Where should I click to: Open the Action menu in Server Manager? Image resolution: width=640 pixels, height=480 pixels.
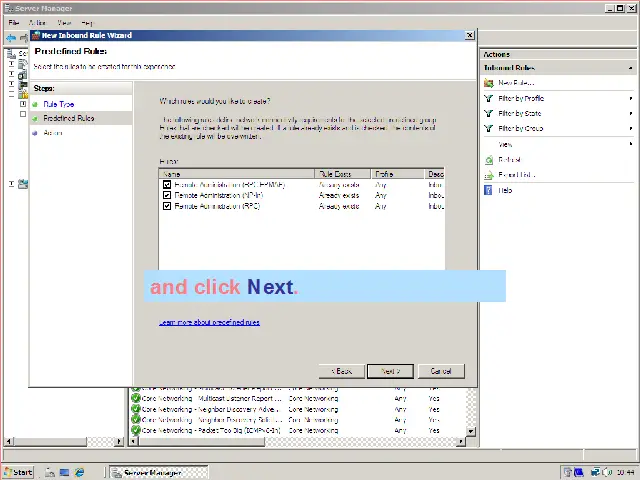click(37, 22)
